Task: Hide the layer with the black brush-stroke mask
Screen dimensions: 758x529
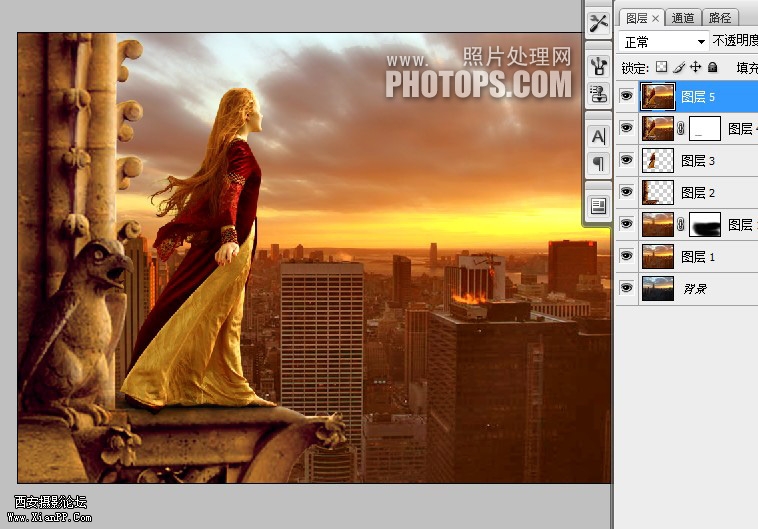Action: click(627, 224)
